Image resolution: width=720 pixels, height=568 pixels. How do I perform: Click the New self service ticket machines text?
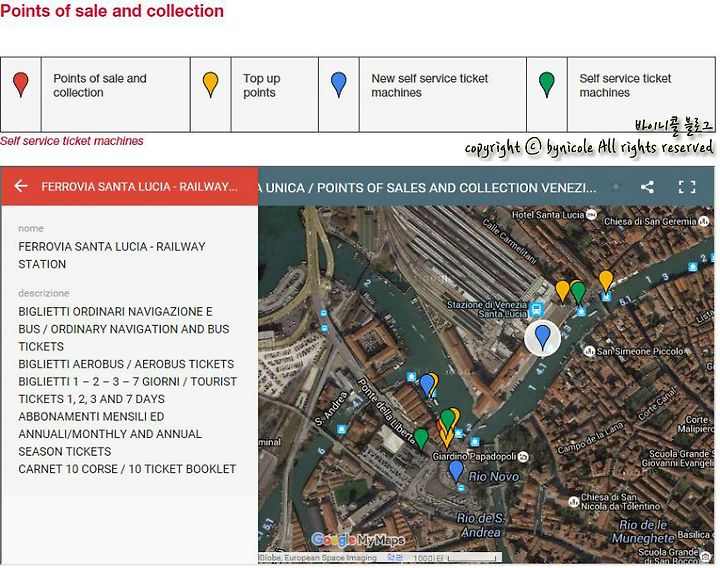[430, 85]
